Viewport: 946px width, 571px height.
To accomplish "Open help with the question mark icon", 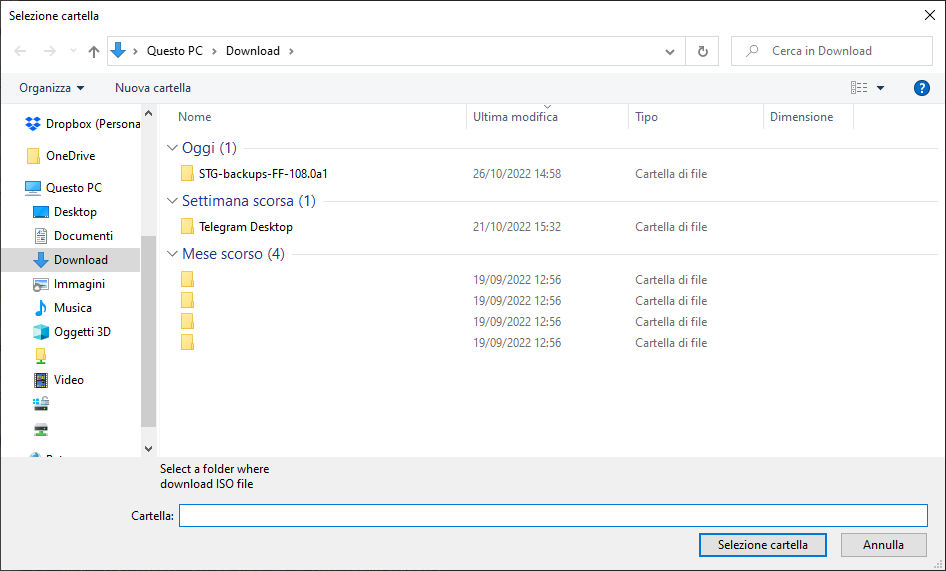I will tap(921, 88).
